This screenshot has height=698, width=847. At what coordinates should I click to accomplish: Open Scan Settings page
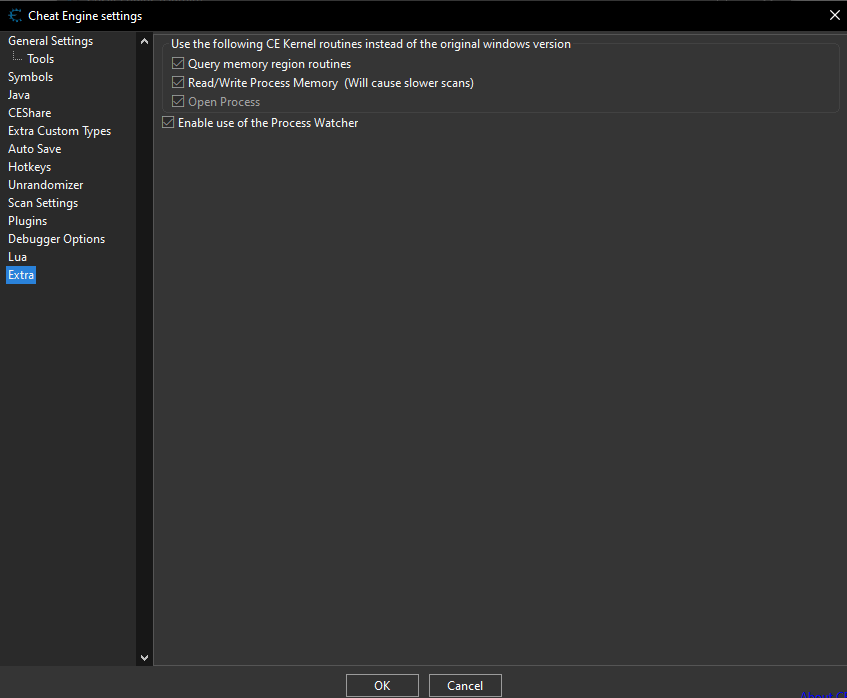[x=43, y=203]
